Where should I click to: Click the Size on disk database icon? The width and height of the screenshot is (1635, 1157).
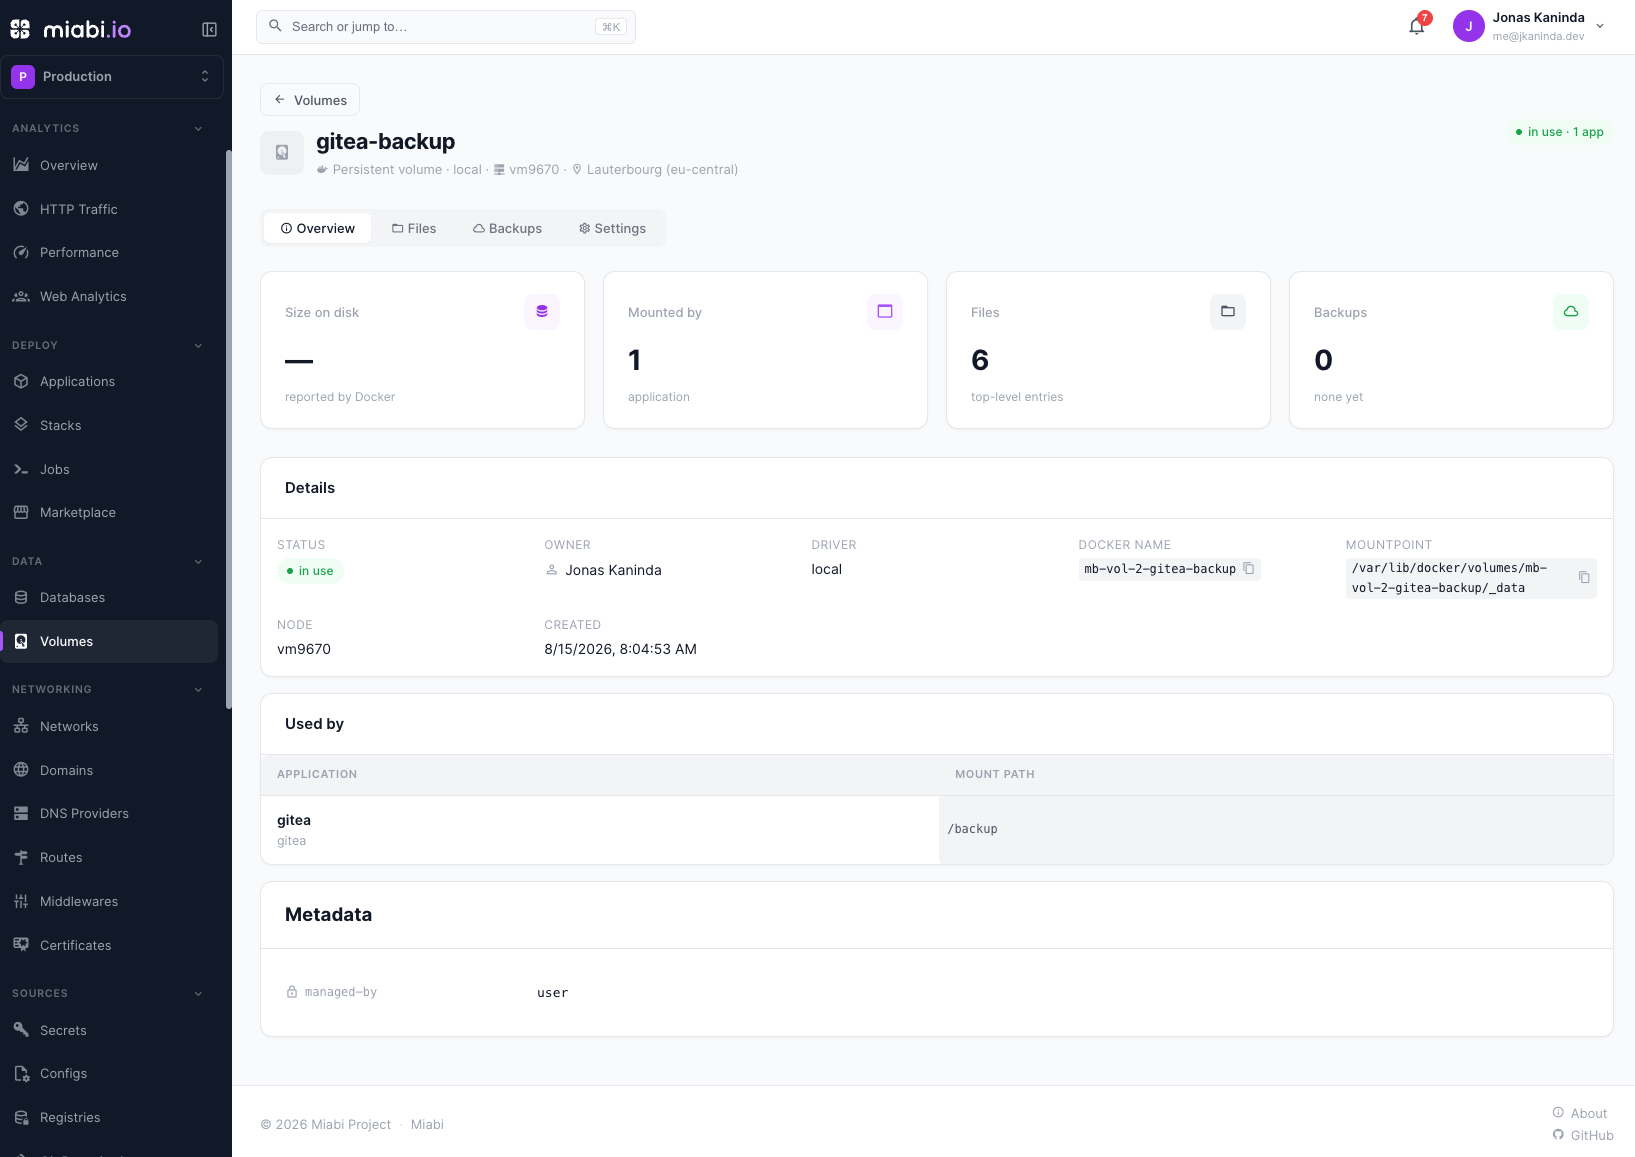click(541, 311)
